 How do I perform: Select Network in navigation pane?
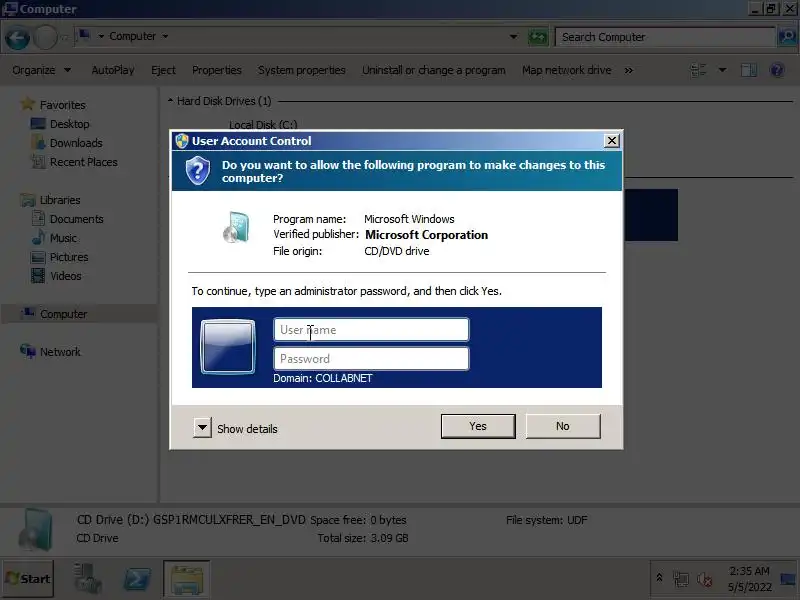coord(60,352)
